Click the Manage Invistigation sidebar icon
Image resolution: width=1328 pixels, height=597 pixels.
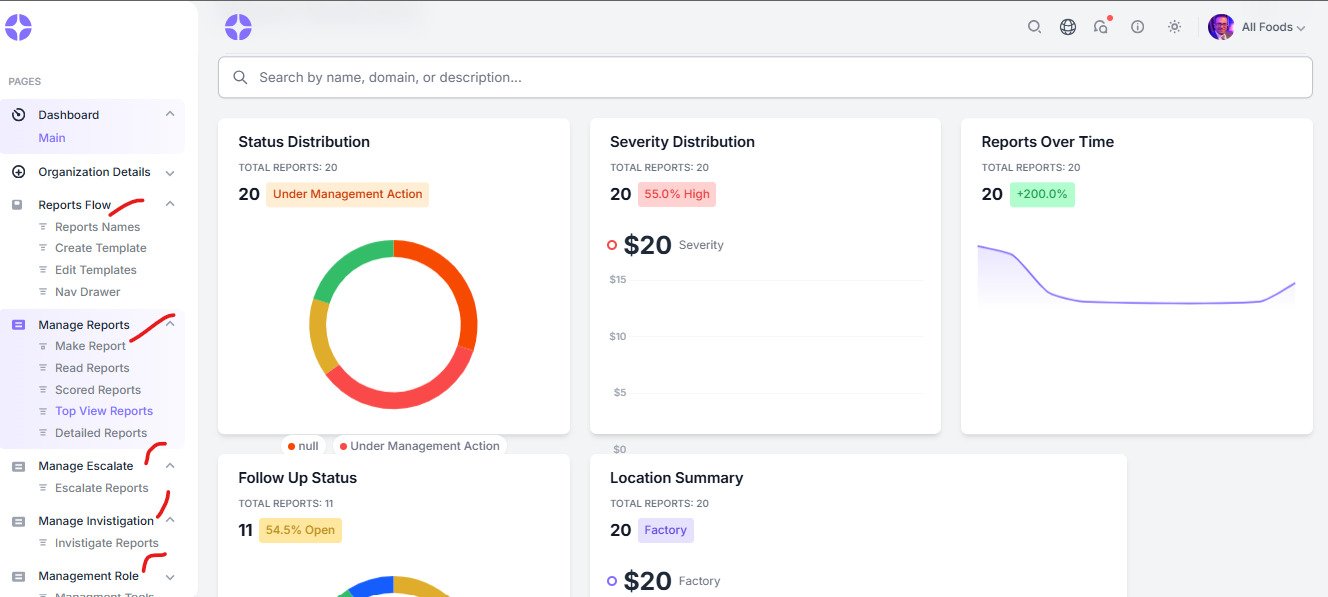[x=18, y=521]
